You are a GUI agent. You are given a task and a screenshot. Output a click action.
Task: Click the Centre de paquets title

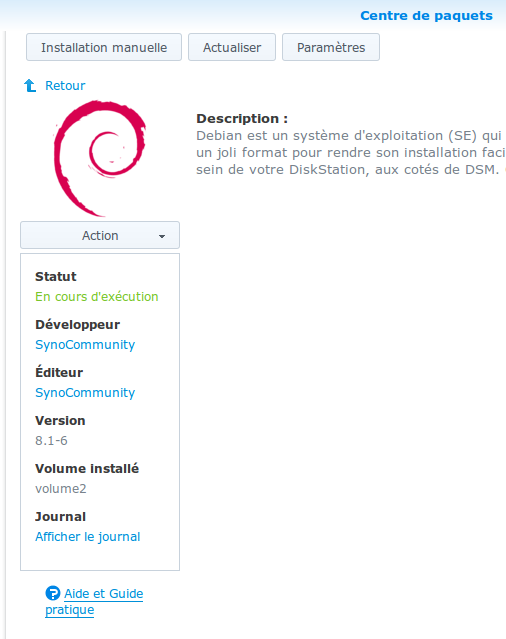[x=426, y=15]
